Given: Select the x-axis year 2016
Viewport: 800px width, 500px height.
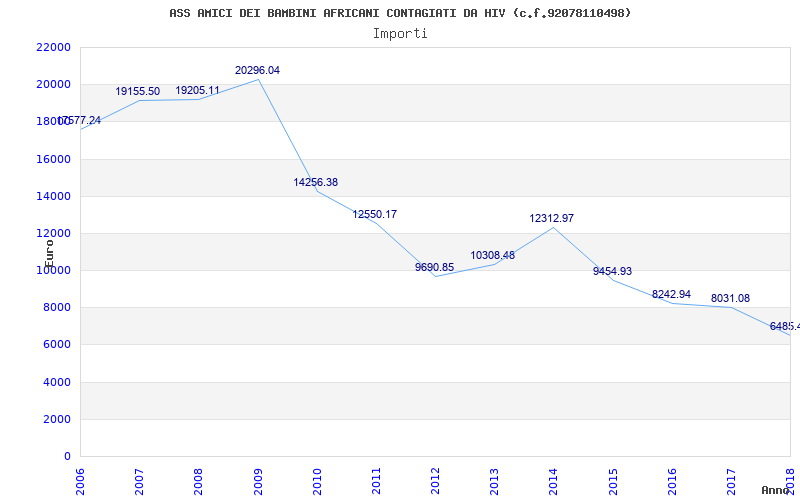Looking at the screenshot, I should click(672, 481).
